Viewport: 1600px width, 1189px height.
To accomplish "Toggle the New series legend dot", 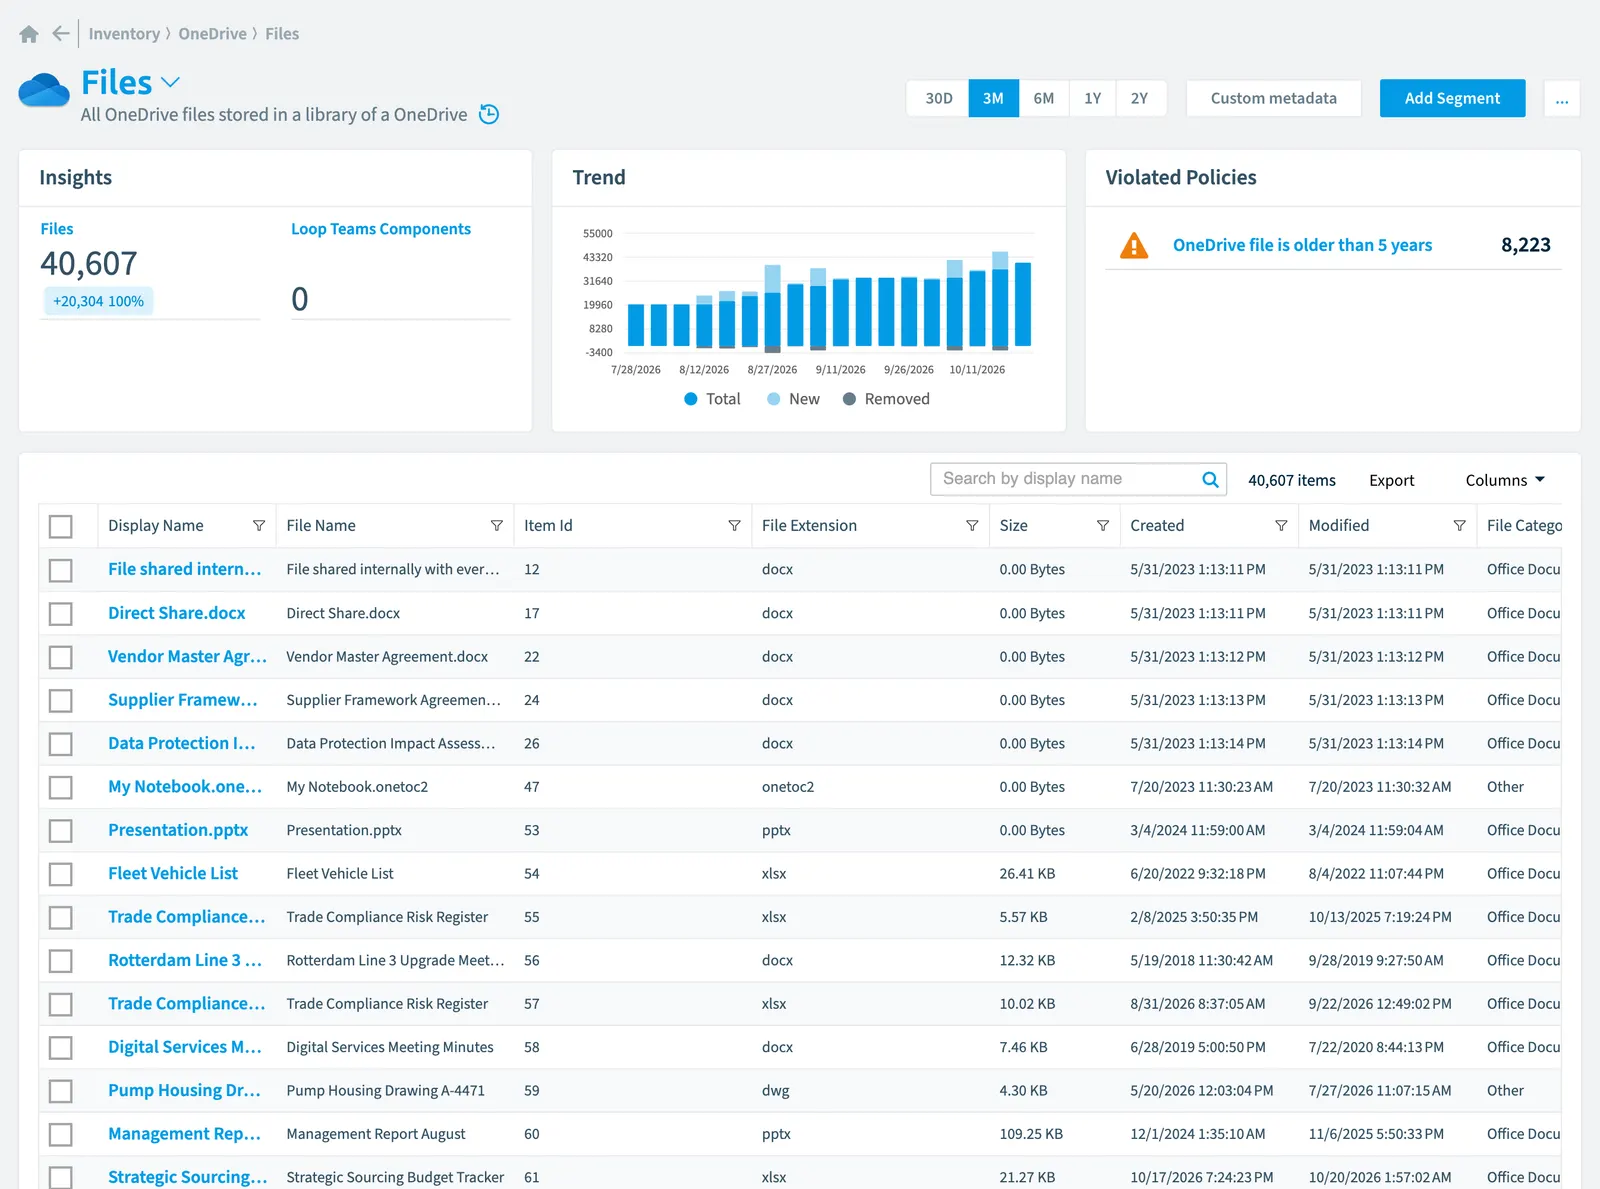I will point(773,399).
